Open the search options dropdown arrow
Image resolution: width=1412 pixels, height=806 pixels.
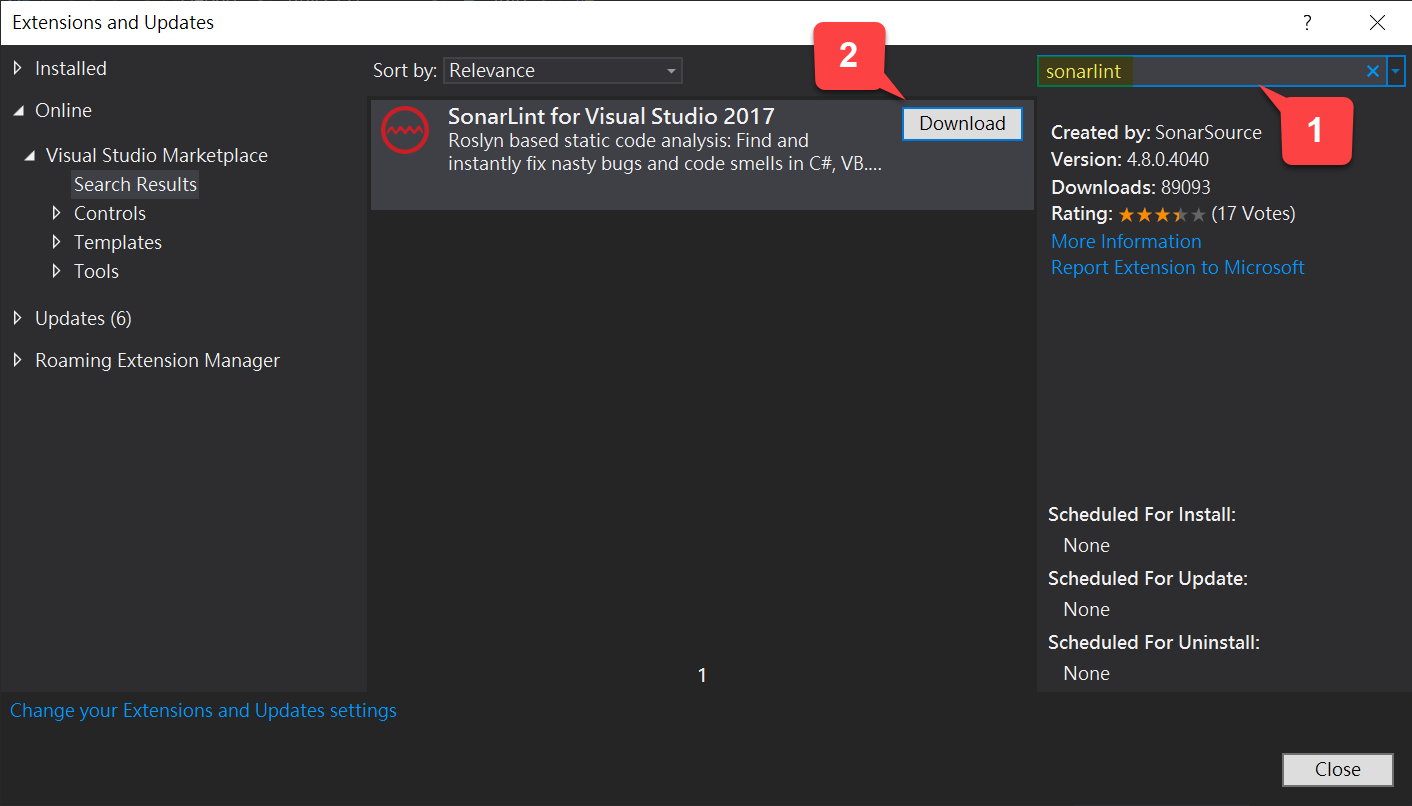[x=1396, y=70]
